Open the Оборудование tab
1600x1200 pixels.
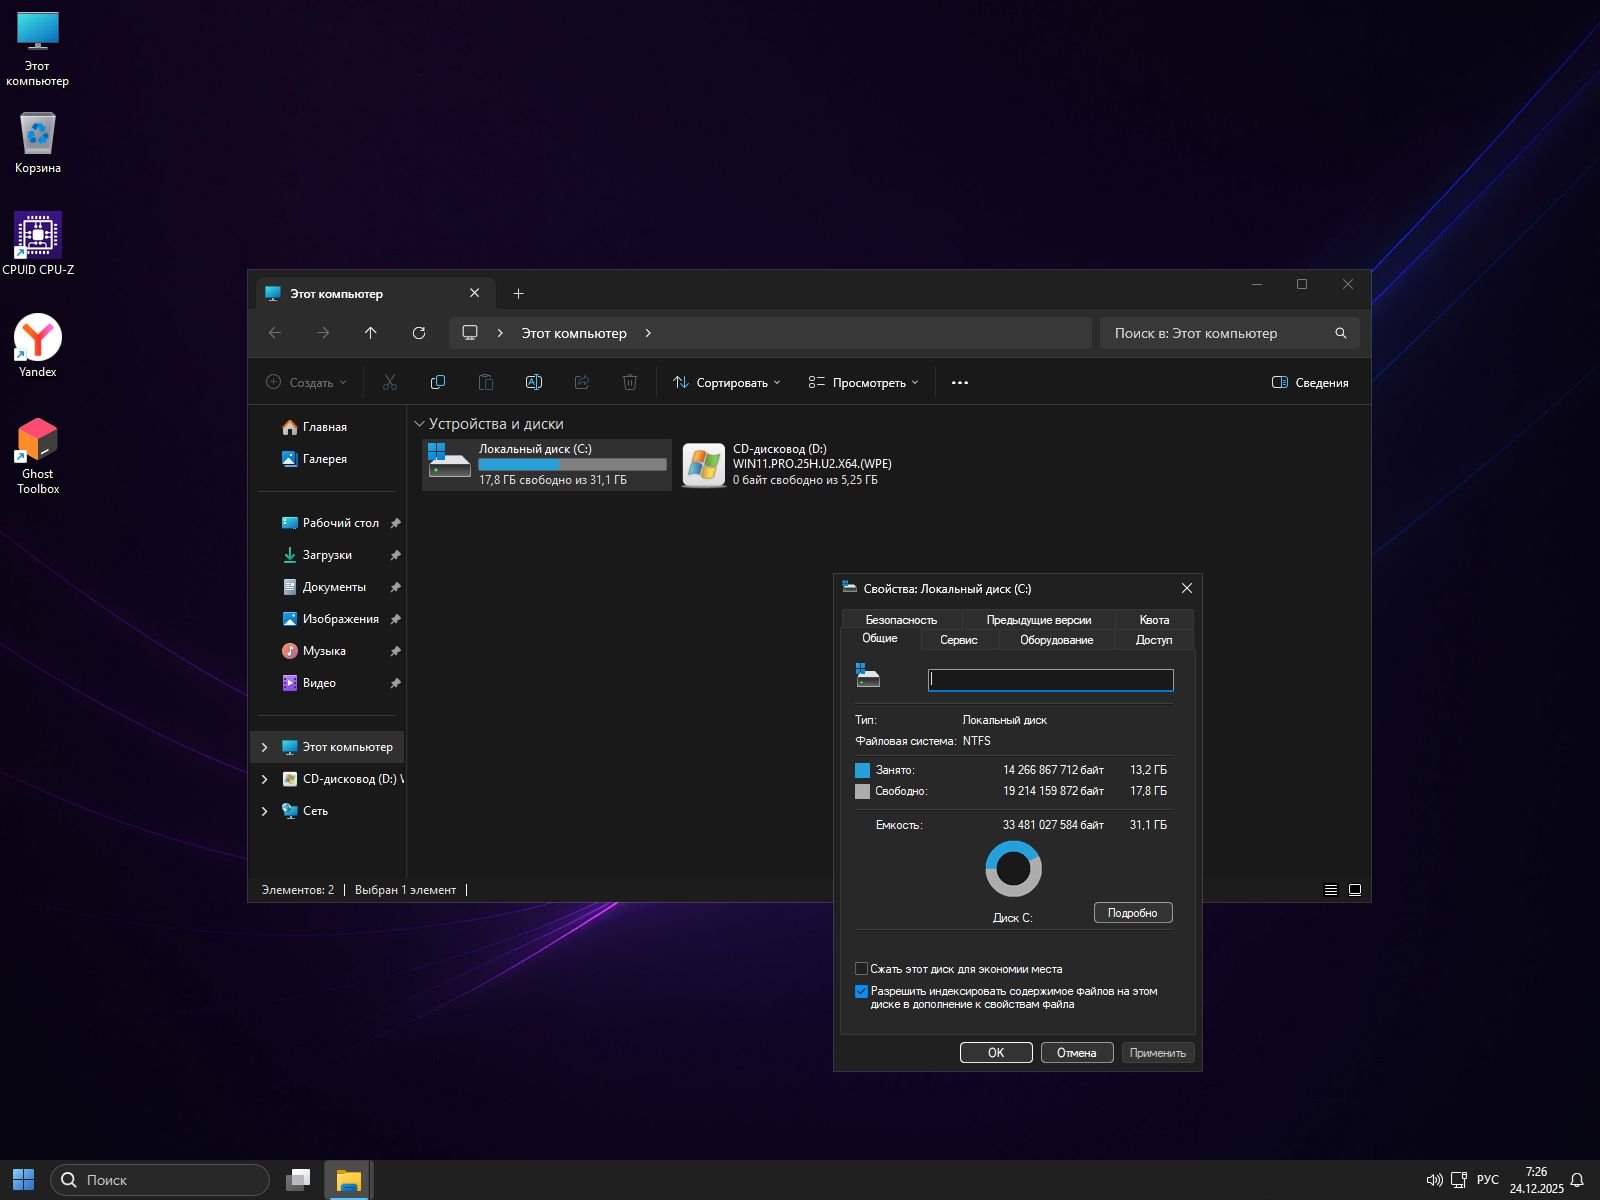point(1056,640)
